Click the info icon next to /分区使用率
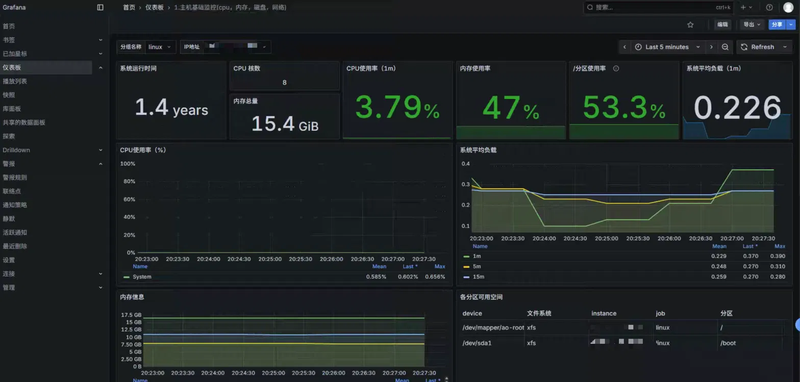Image resolution: width=800 pixels, height=382 pixels. click(x=616, y=68)
